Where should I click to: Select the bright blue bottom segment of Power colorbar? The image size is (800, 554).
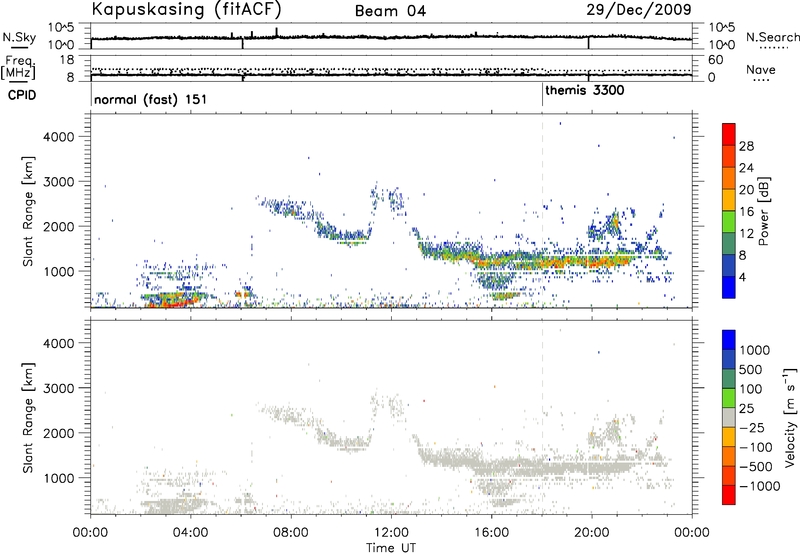[729, 287]
